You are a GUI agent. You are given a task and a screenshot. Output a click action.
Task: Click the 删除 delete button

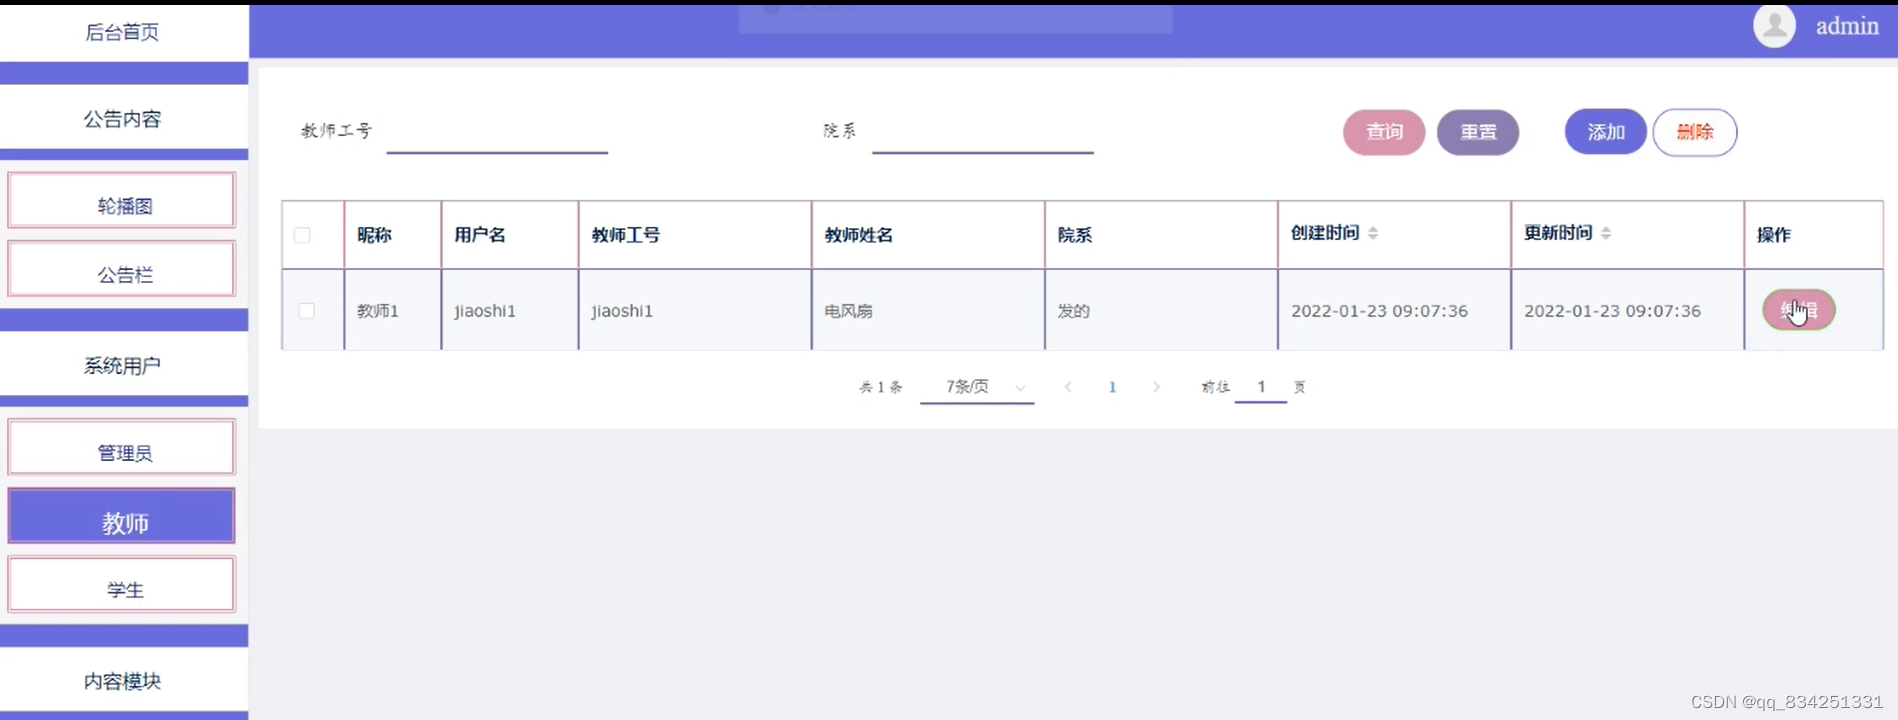tap(1695, 132)
